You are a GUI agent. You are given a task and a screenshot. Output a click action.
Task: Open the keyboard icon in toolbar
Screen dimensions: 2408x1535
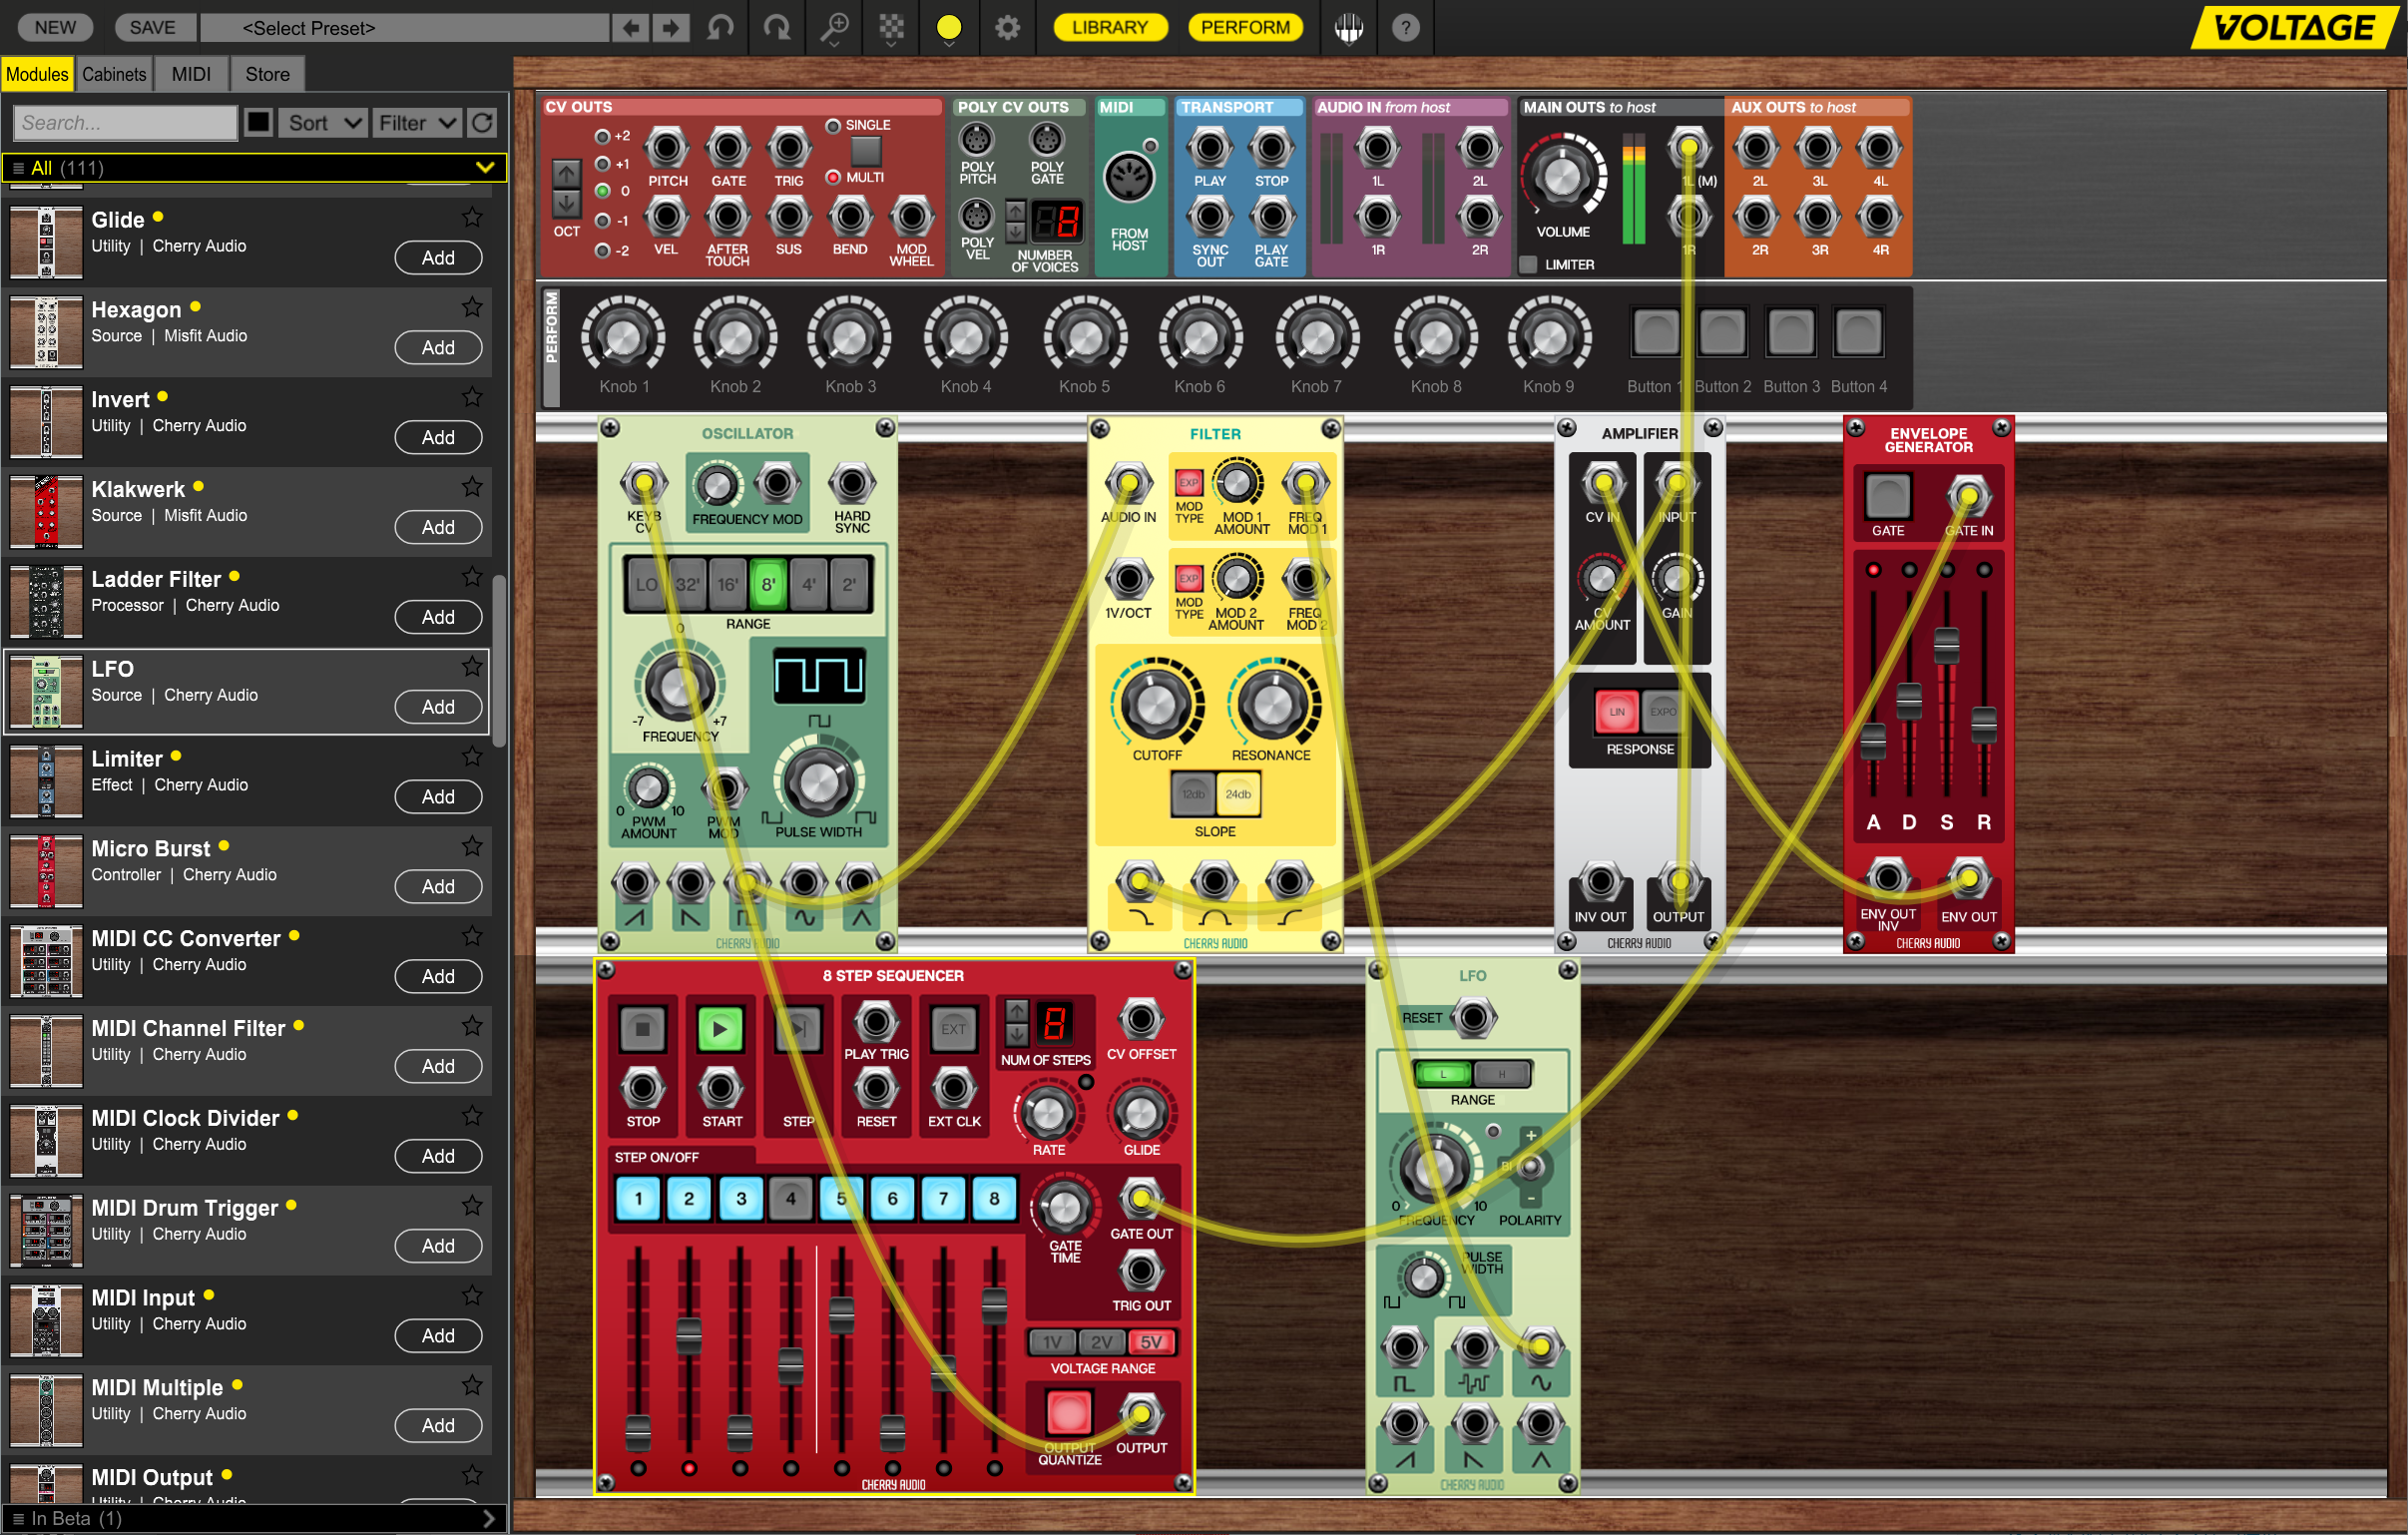pos(1348,27)
